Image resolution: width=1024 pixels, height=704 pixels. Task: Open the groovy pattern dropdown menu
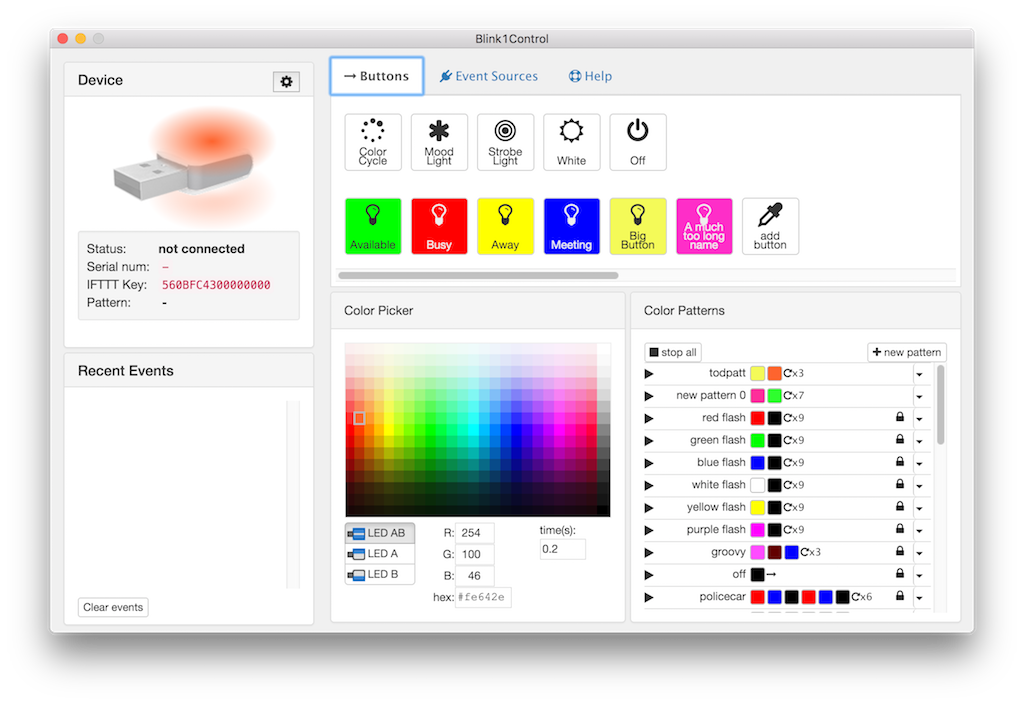click(920, 553)
